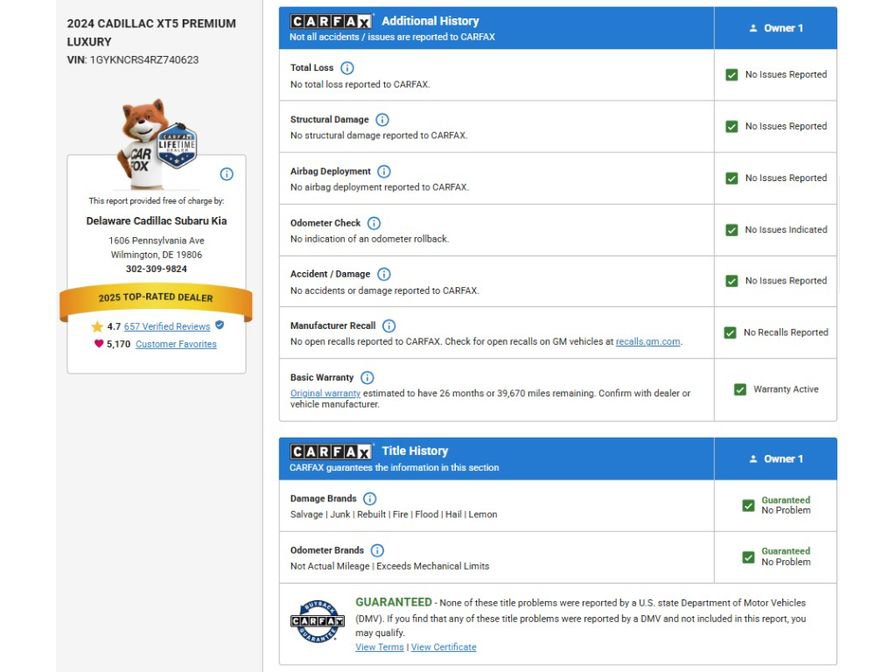This screenshot has width=896, height=672.
Task: Open the Manufacturer Recall info icon
Action: 389,326
